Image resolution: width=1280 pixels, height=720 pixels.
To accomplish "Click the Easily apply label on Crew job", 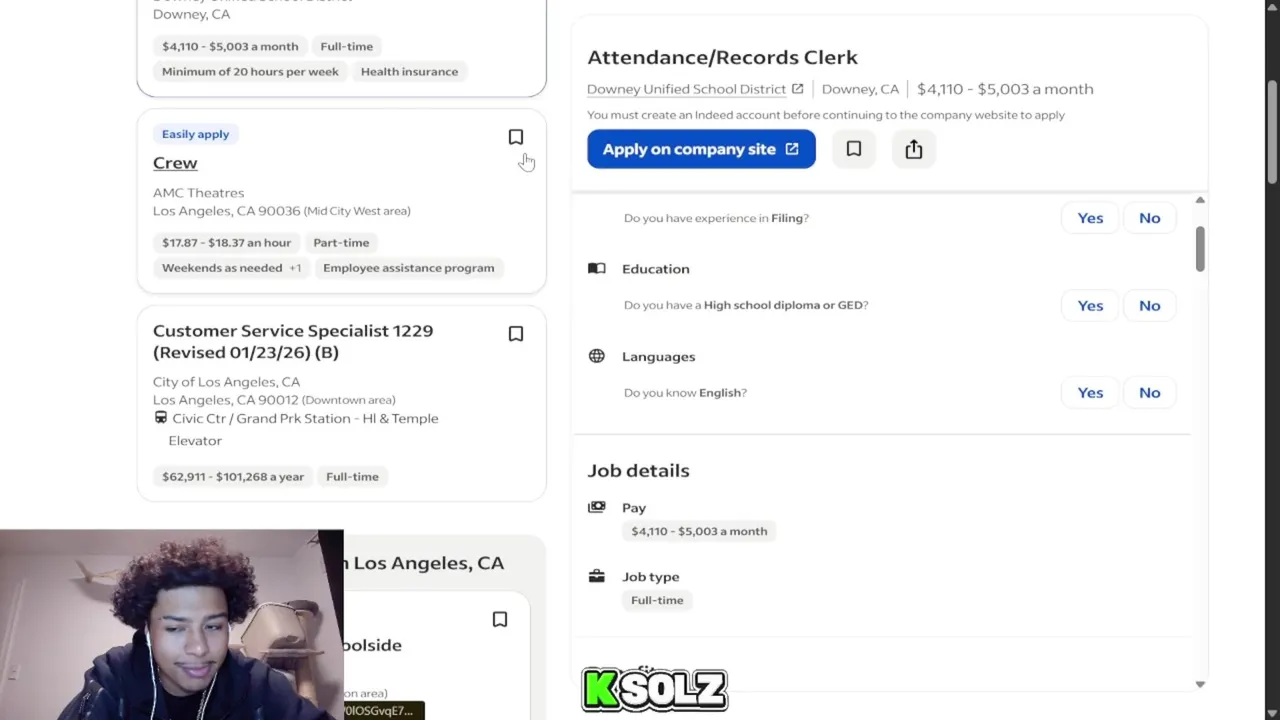I will pyautogui.click(x=195, y=134).
